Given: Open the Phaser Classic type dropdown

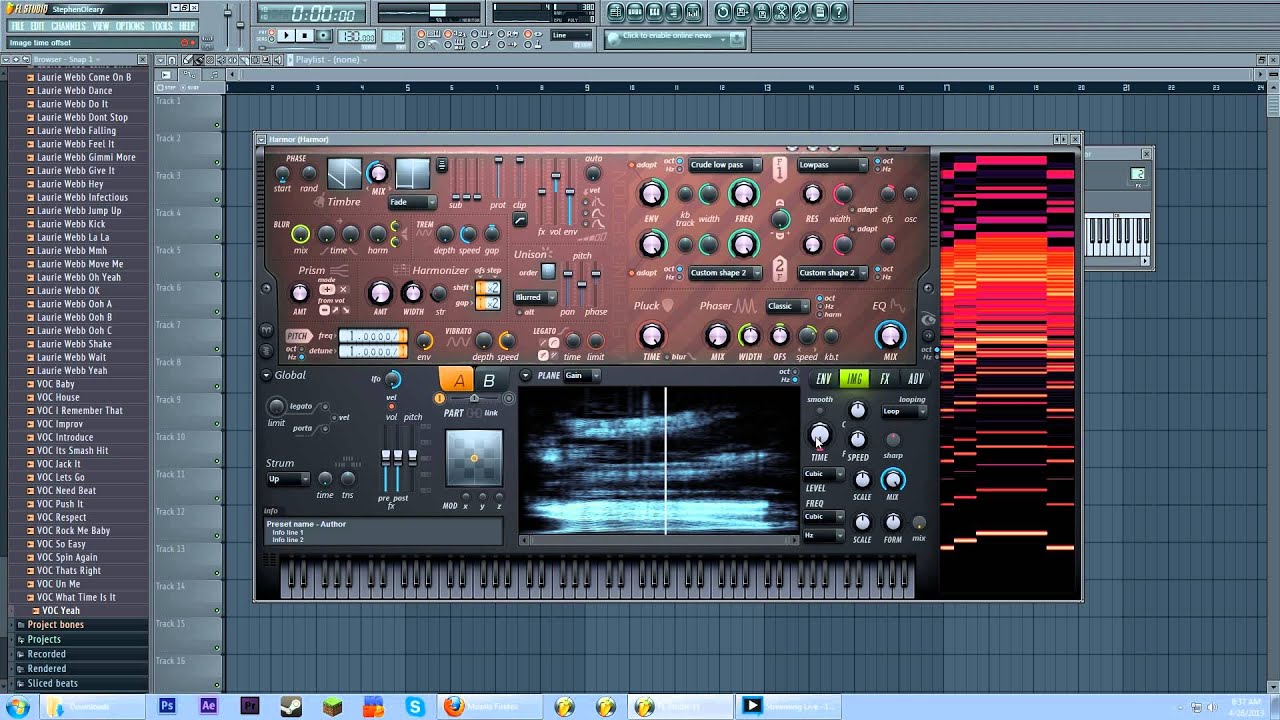Looking at the screenshot, I should 786,306.
